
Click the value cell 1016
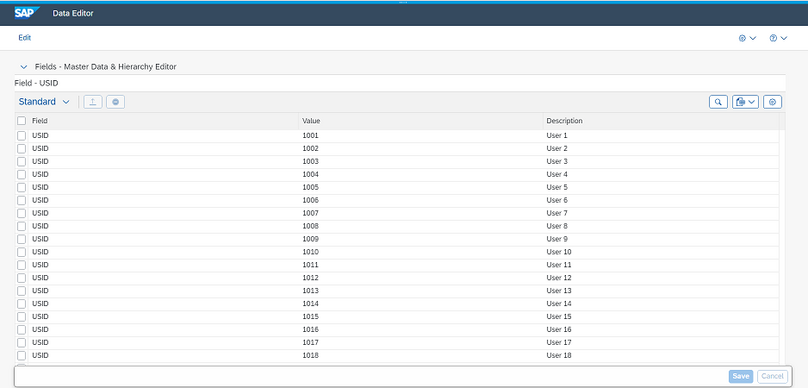click(x=311, y=329)
